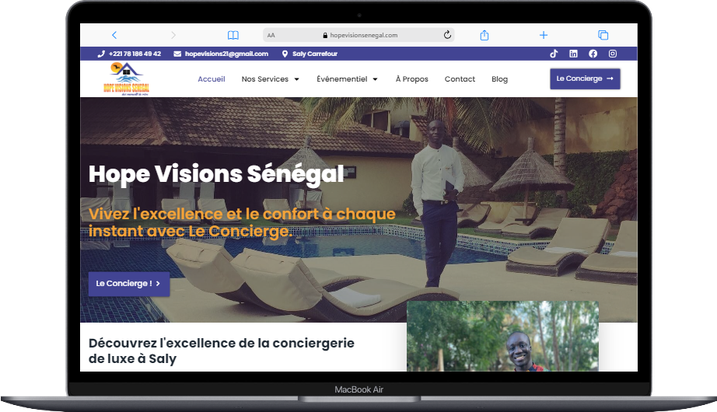The height and width of the screenshot is (412, 717).
Task: Open the Safari bookmarks book icon
Action: click(233, 35)
